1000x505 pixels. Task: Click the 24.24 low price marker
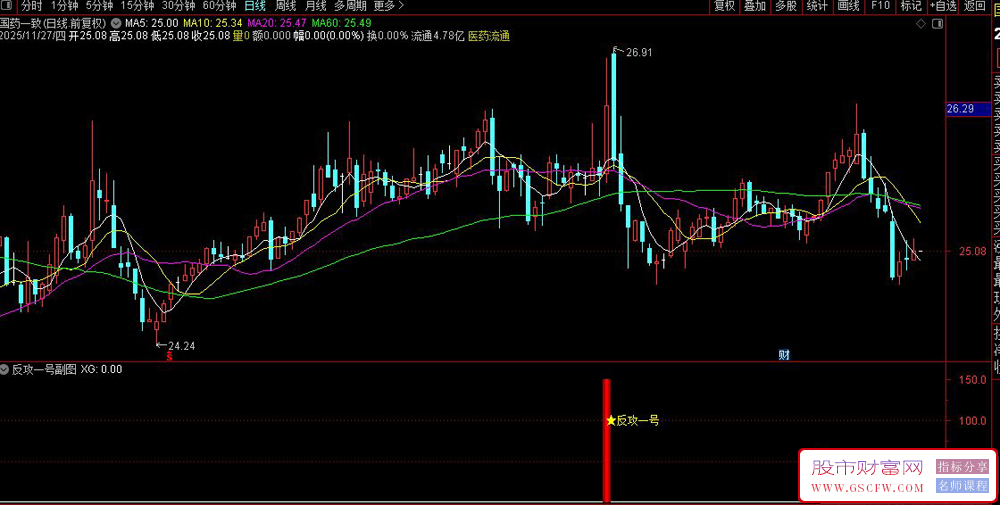(176, 346)
